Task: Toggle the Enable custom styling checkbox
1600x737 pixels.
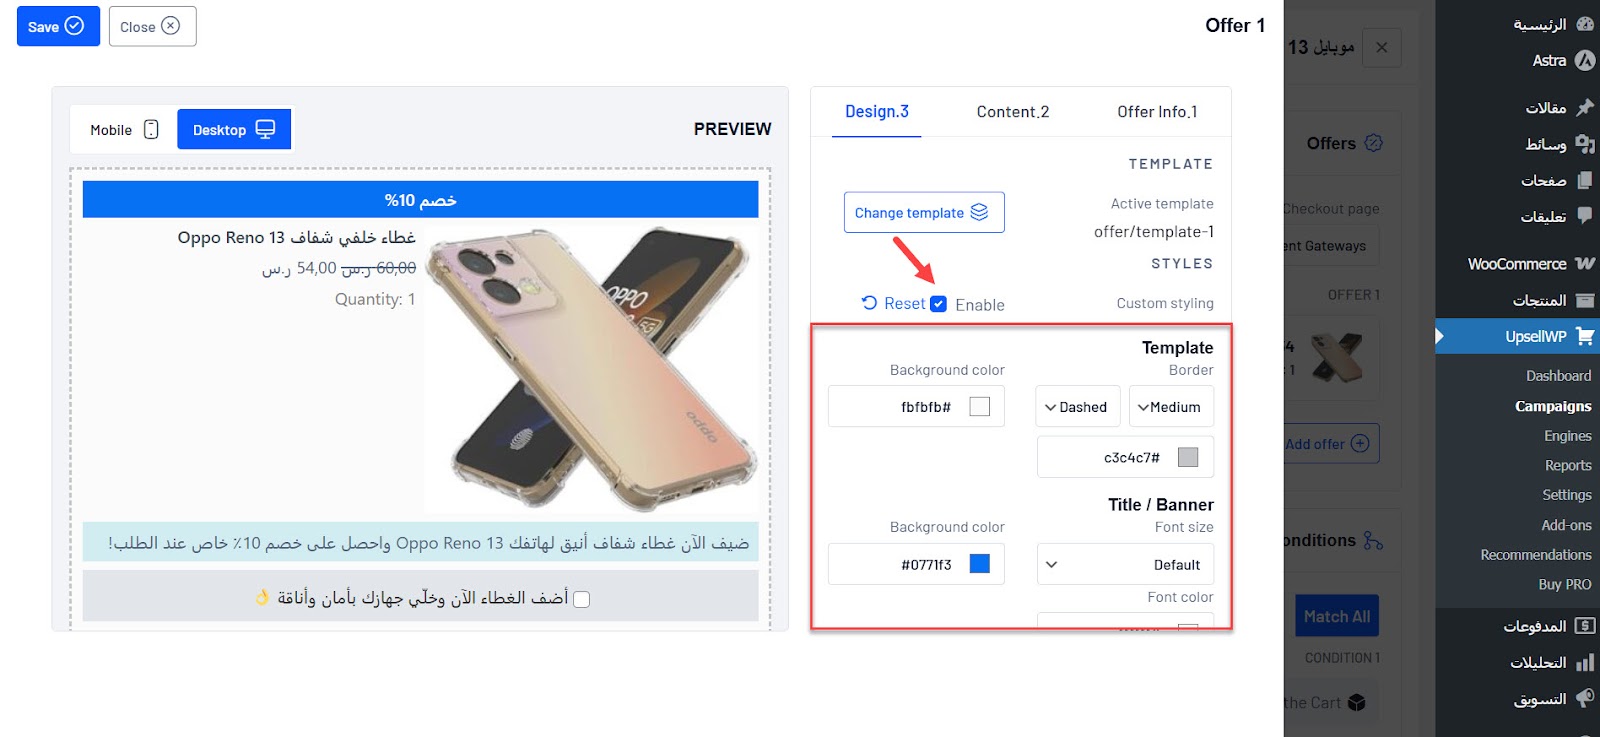Action: (x=938, y=304)
